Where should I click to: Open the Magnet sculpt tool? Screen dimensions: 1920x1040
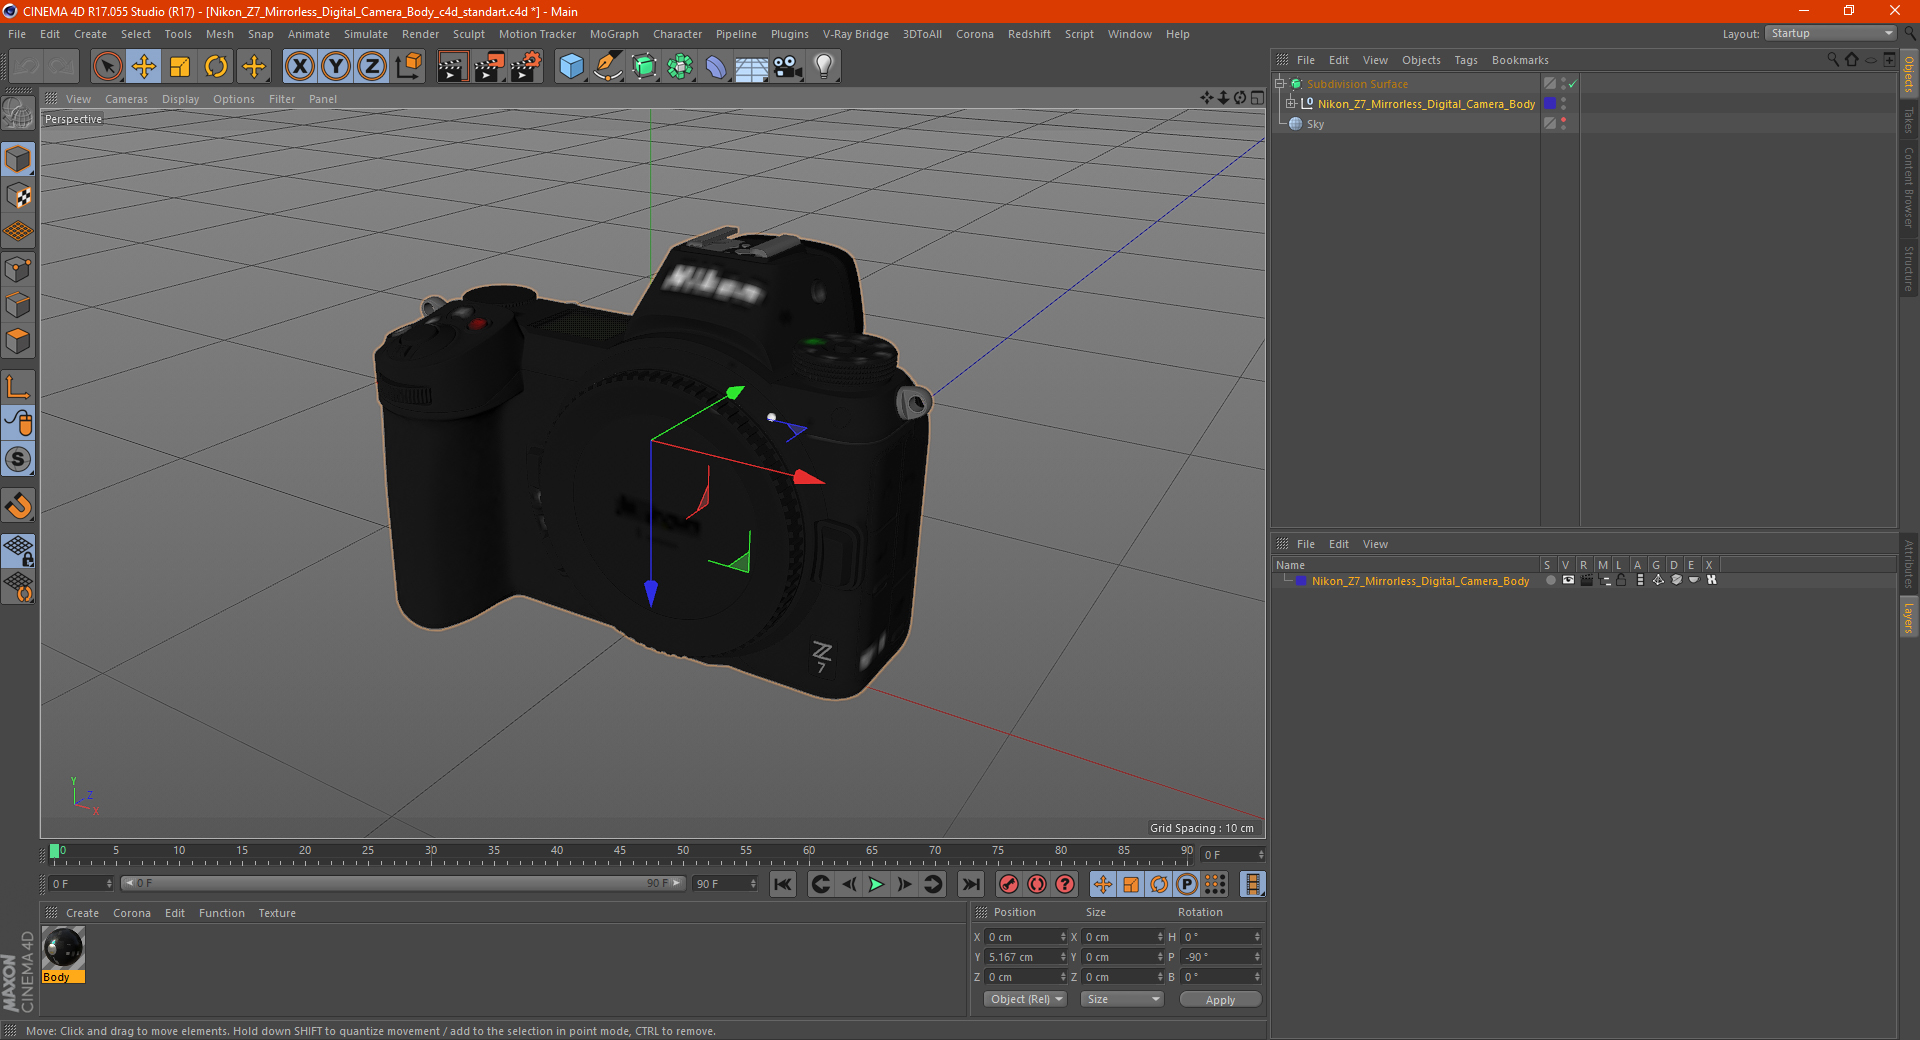point(18,506)
